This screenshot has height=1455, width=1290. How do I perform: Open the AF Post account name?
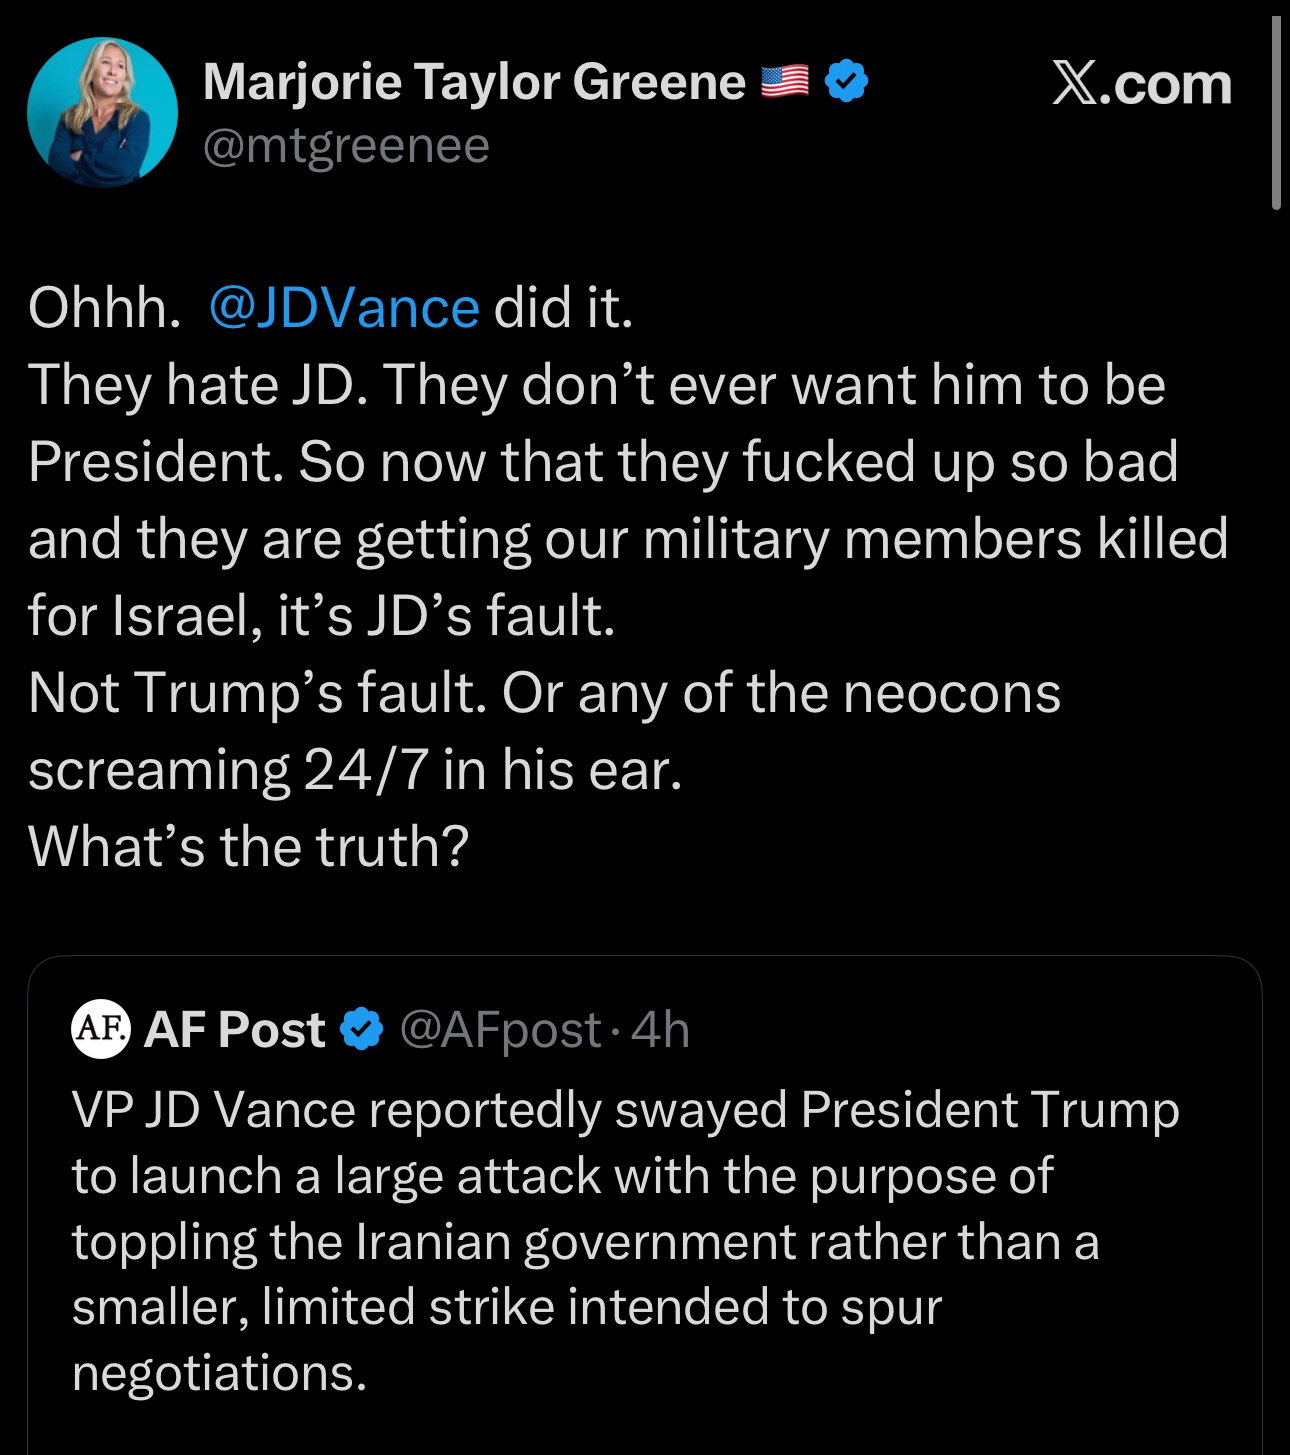(235, 1030)
